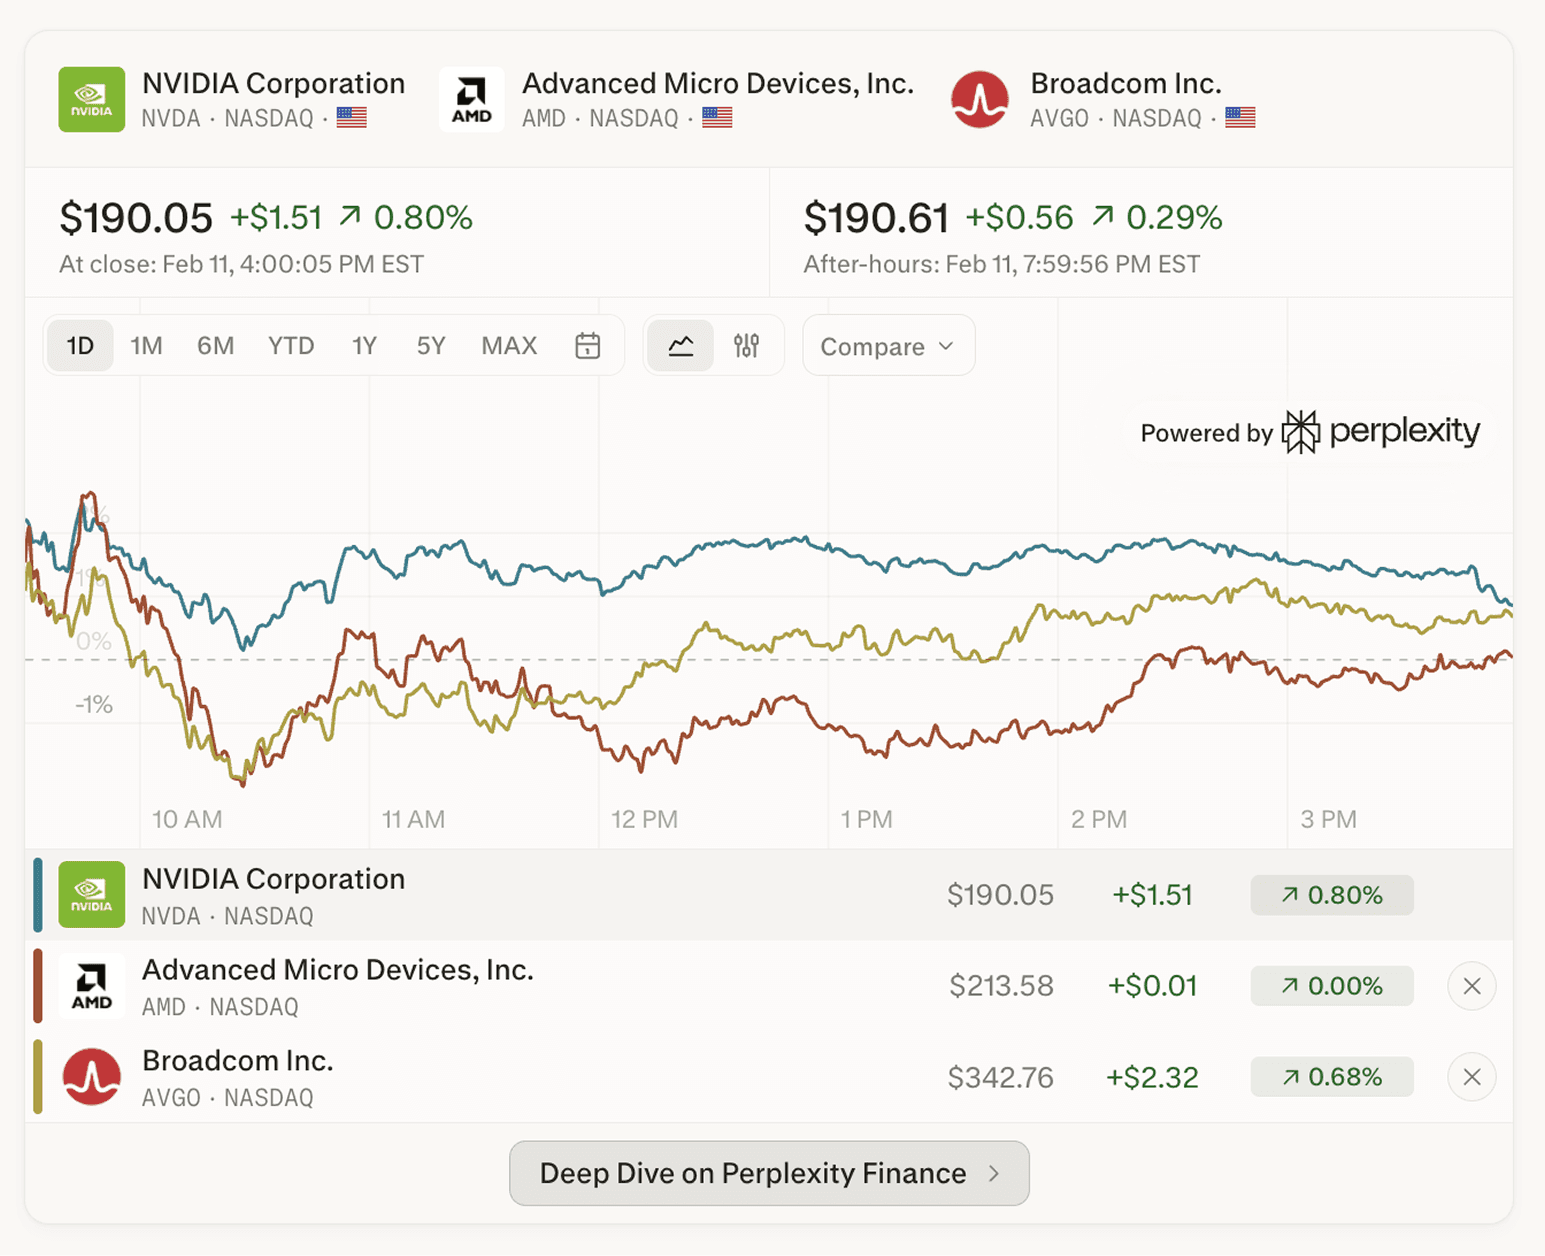The image size is (1545, 1256).
Task: Click $213.58 price in AMD row
Action: [1001, 986]
